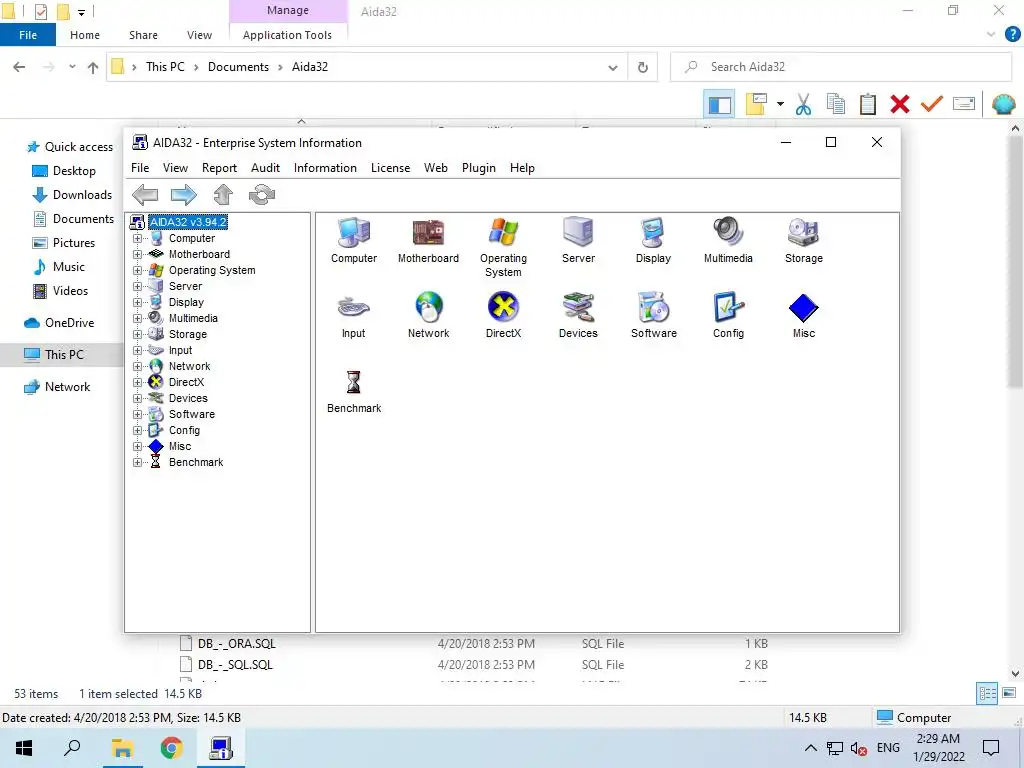Open the Multimedia speaker icon in right pane

coord(728,240)
